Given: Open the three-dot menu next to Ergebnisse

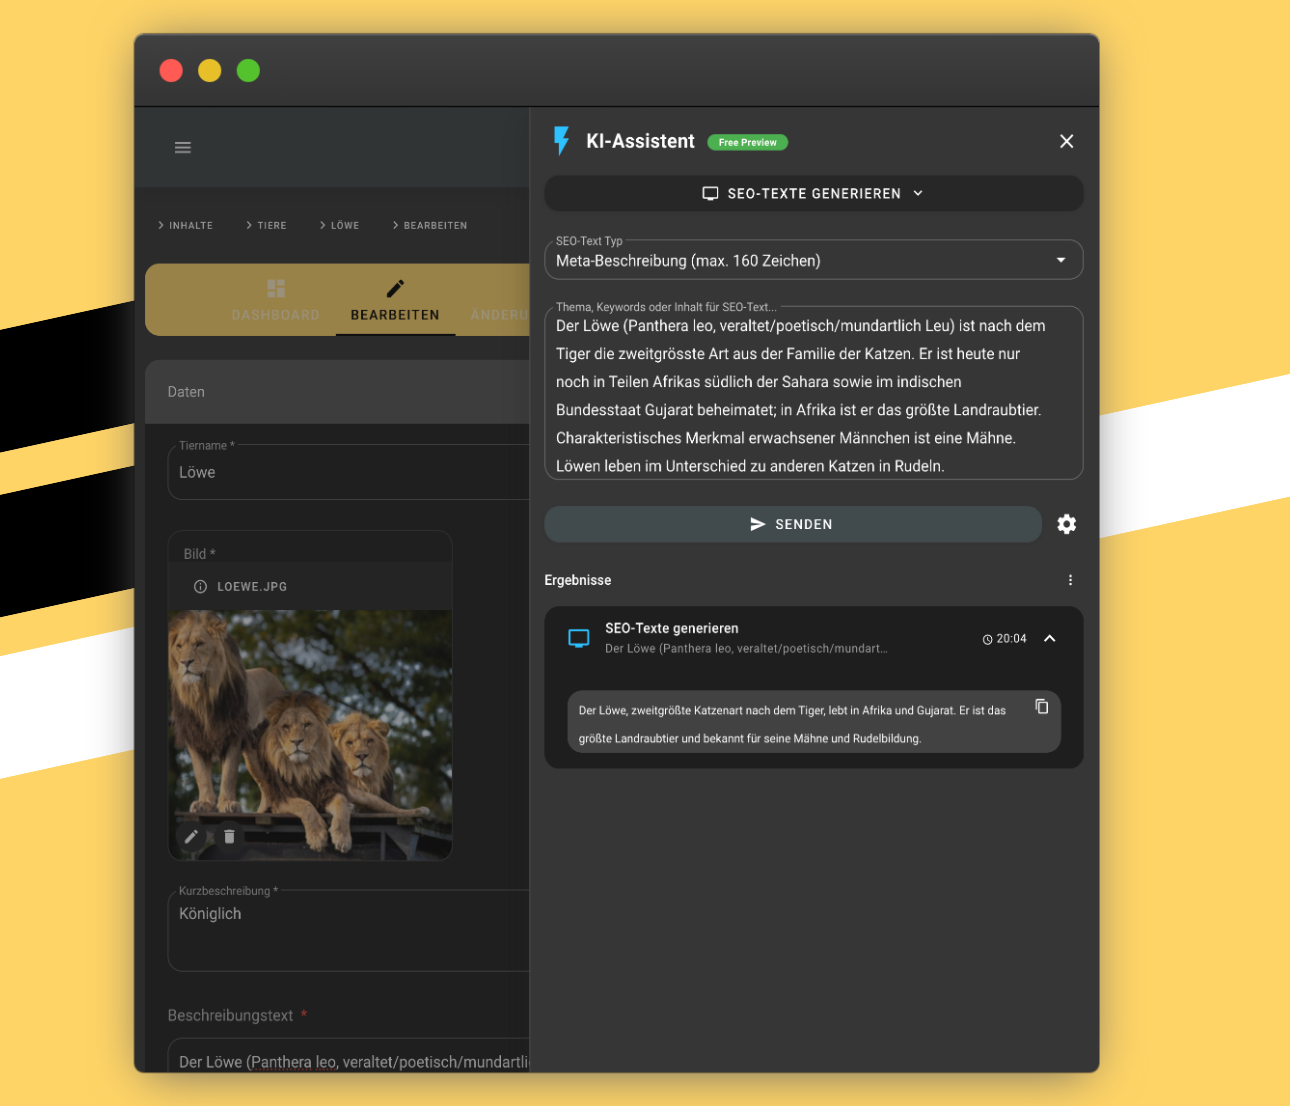Looking at the screenshot, I should coord(1070,580).
